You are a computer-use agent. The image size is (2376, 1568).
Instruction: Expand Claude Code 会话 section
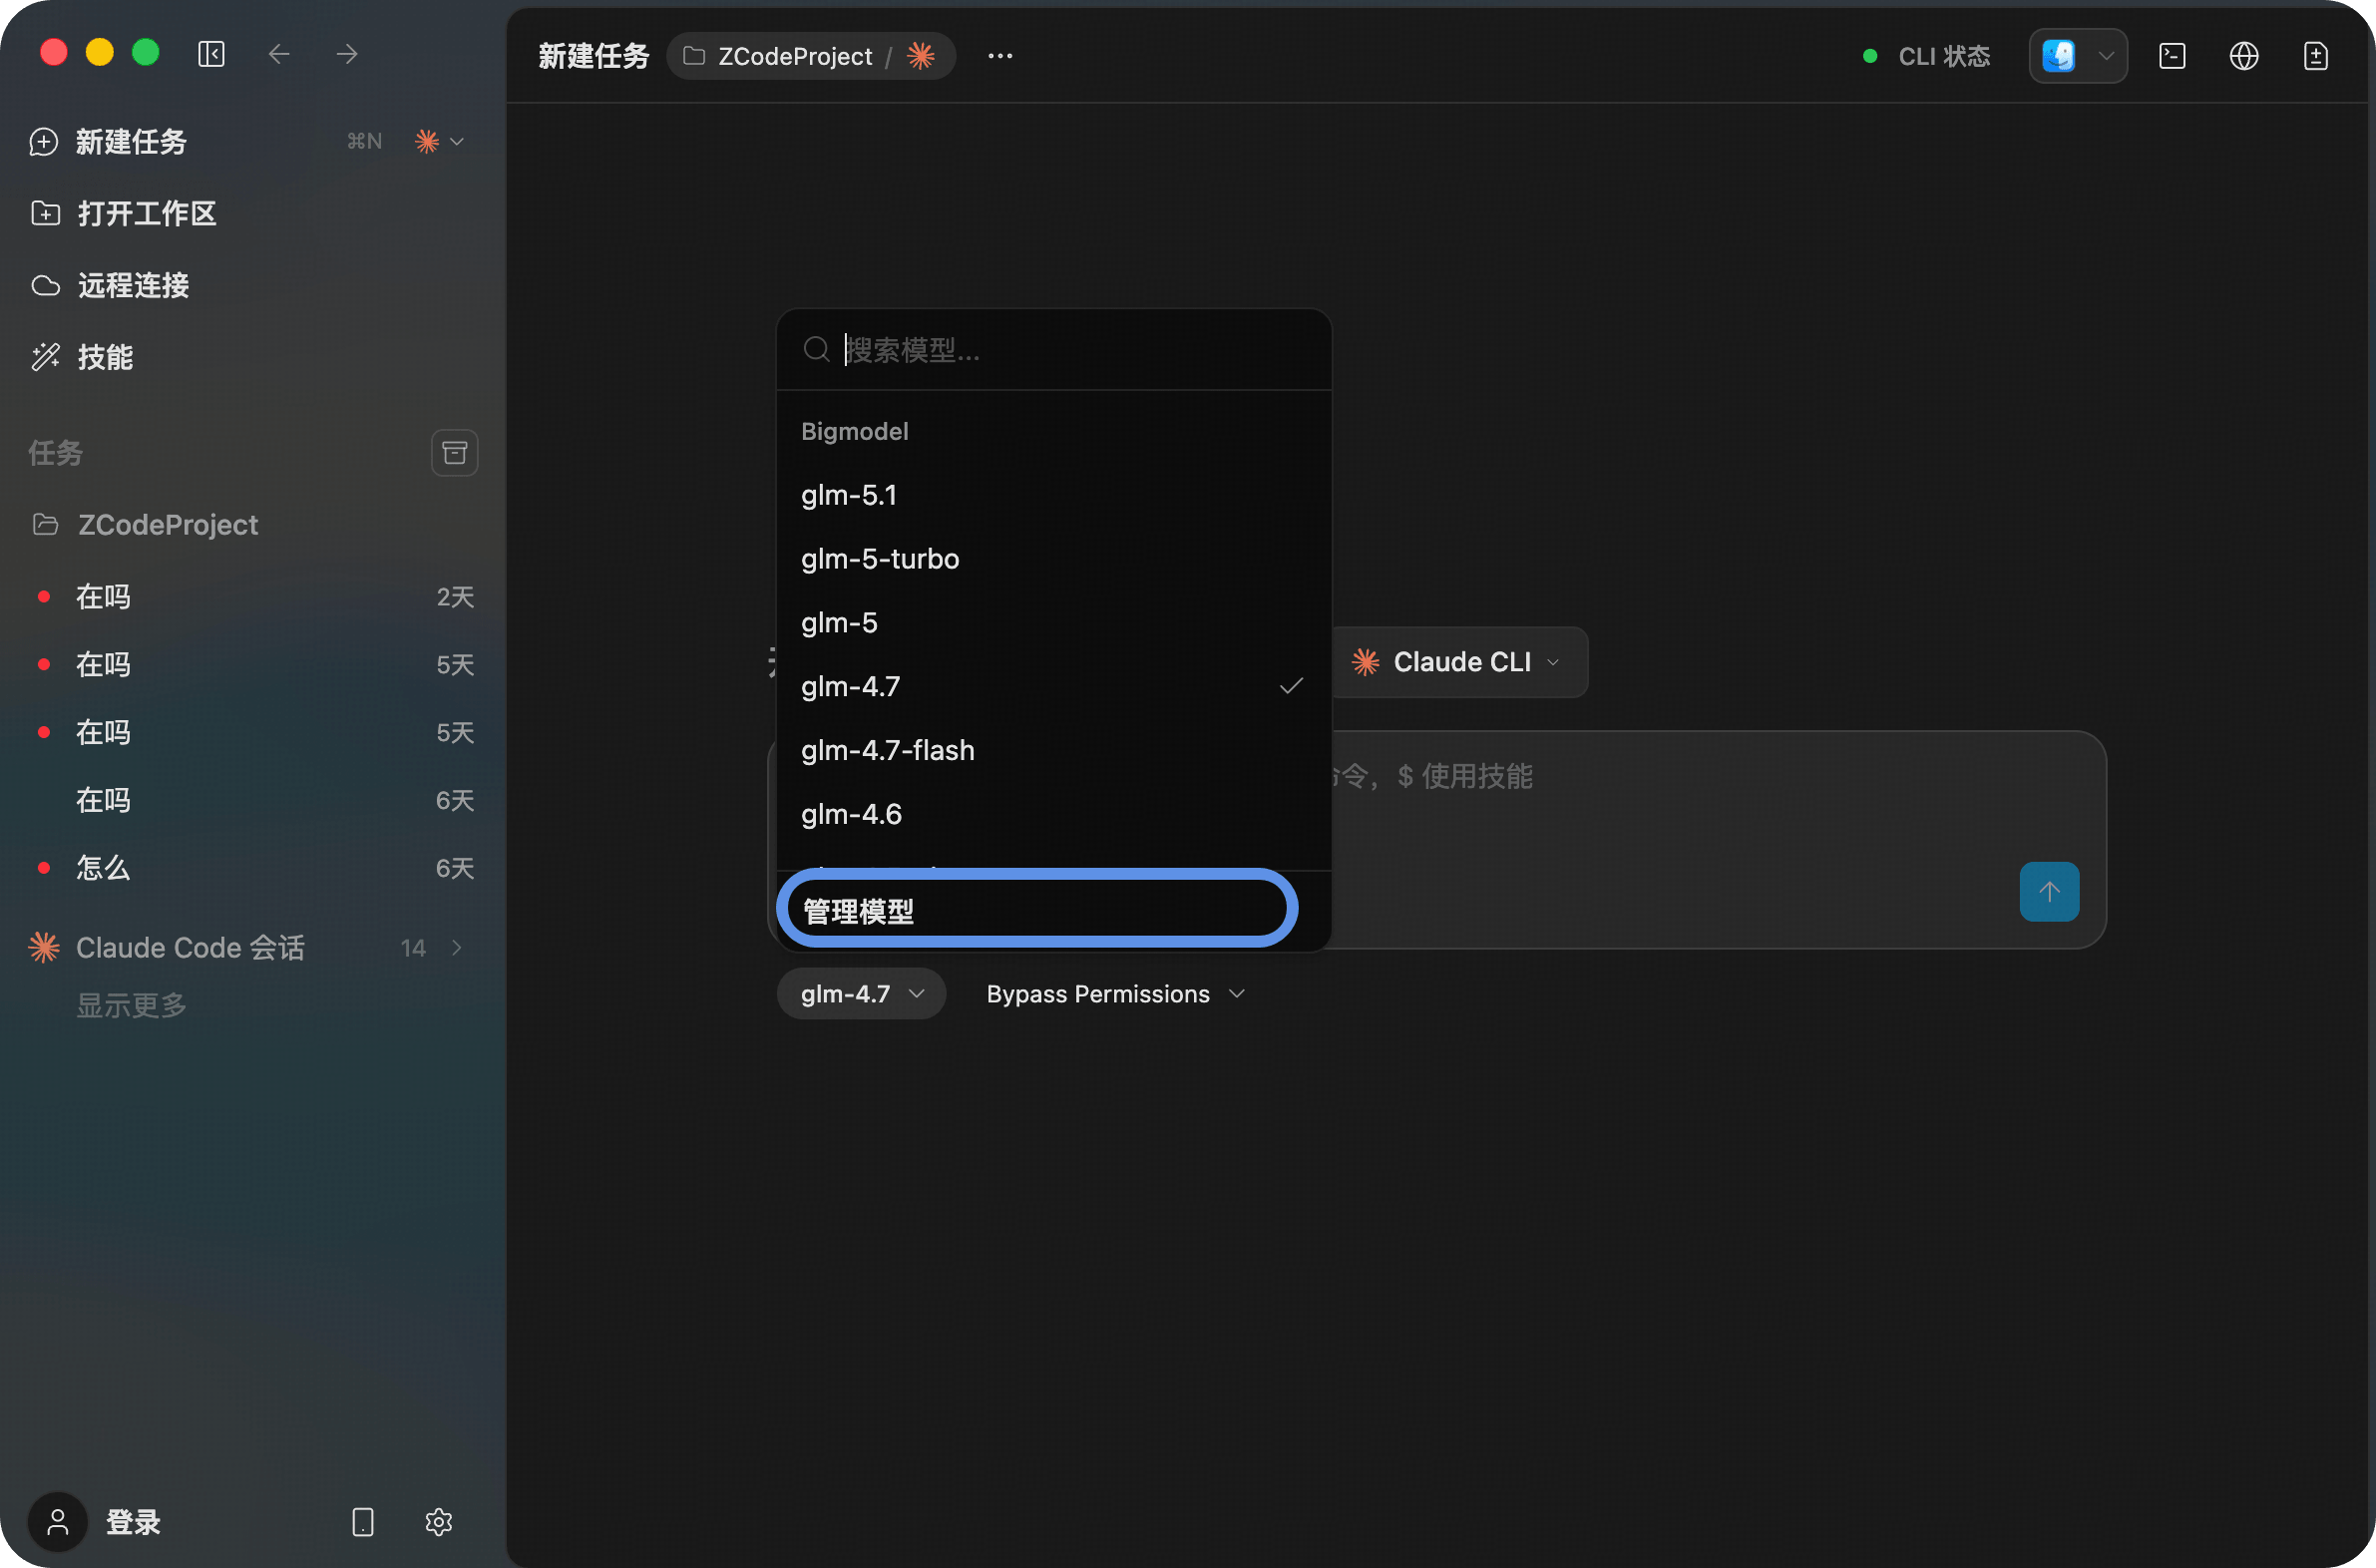[456, 948]
